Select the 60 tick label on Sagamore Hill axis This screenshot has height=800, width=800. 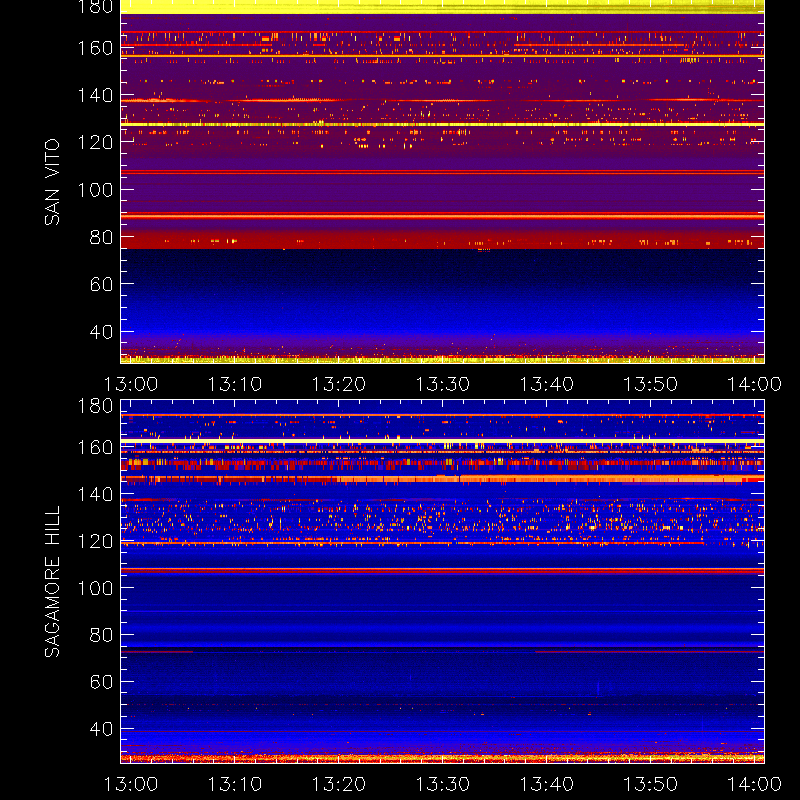[101, 682]
